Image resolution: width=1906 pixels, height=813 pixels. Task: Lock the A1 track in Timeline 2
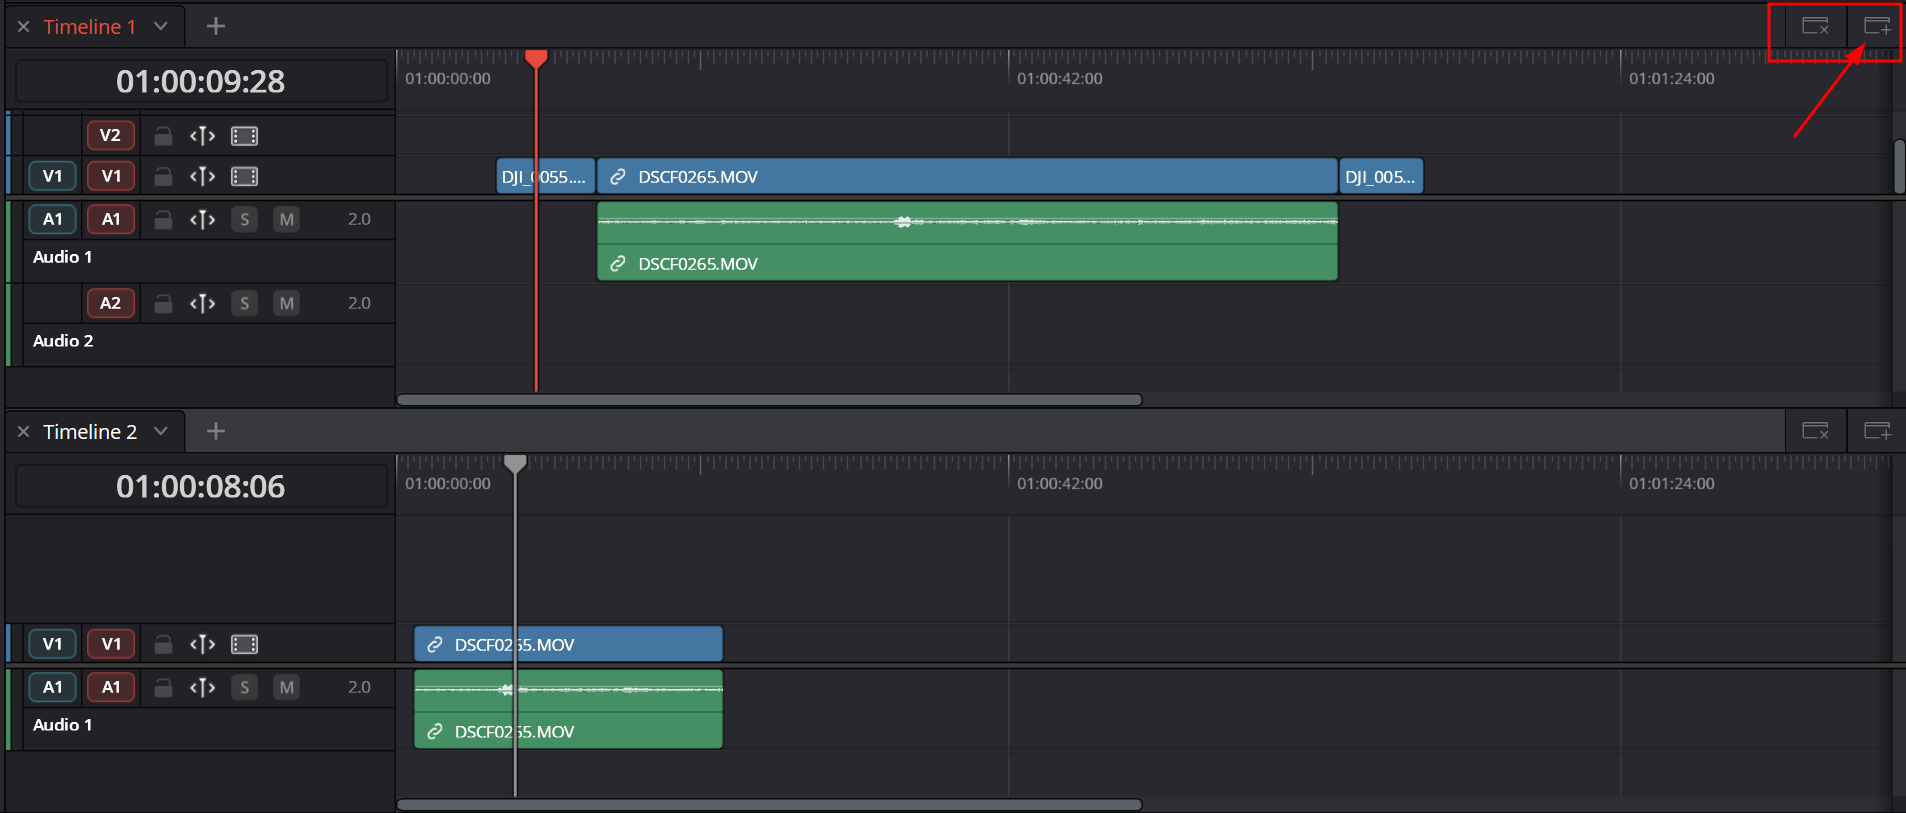pyautogui.click(x=163, y=687)
